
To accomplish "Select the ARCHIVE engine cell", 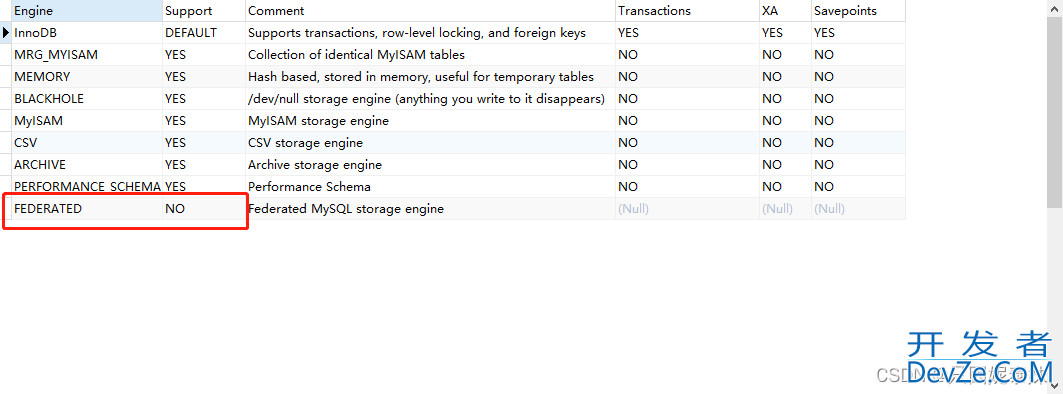I will (x=87, y=165).
